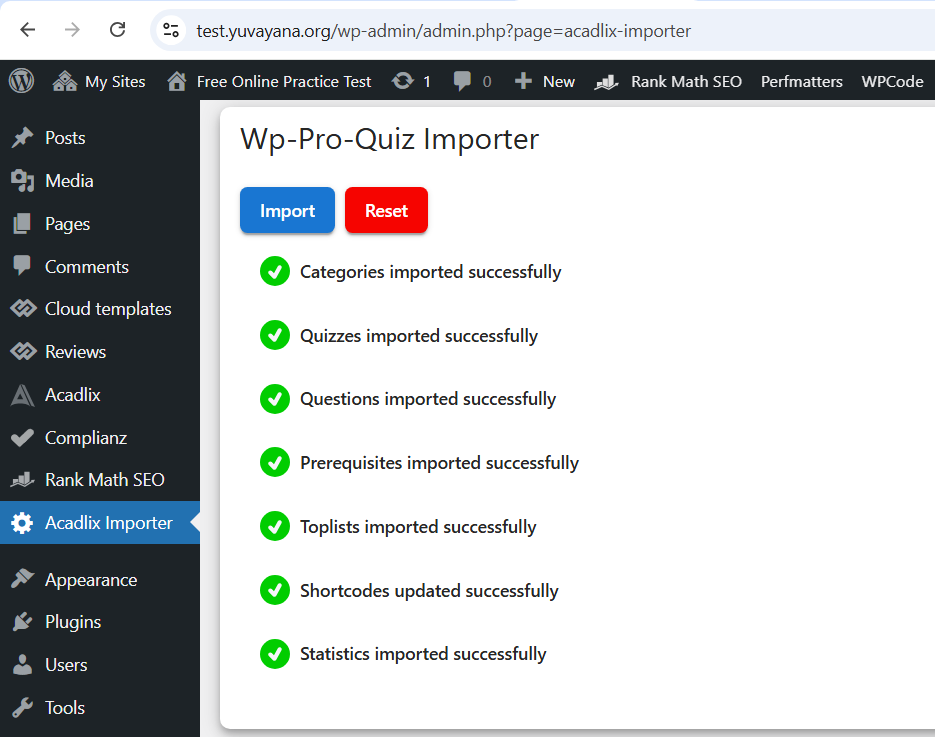Click the green checkmark beside Categories imported
The width and height of the screenshot is (935, 737).
pos(274,271)
